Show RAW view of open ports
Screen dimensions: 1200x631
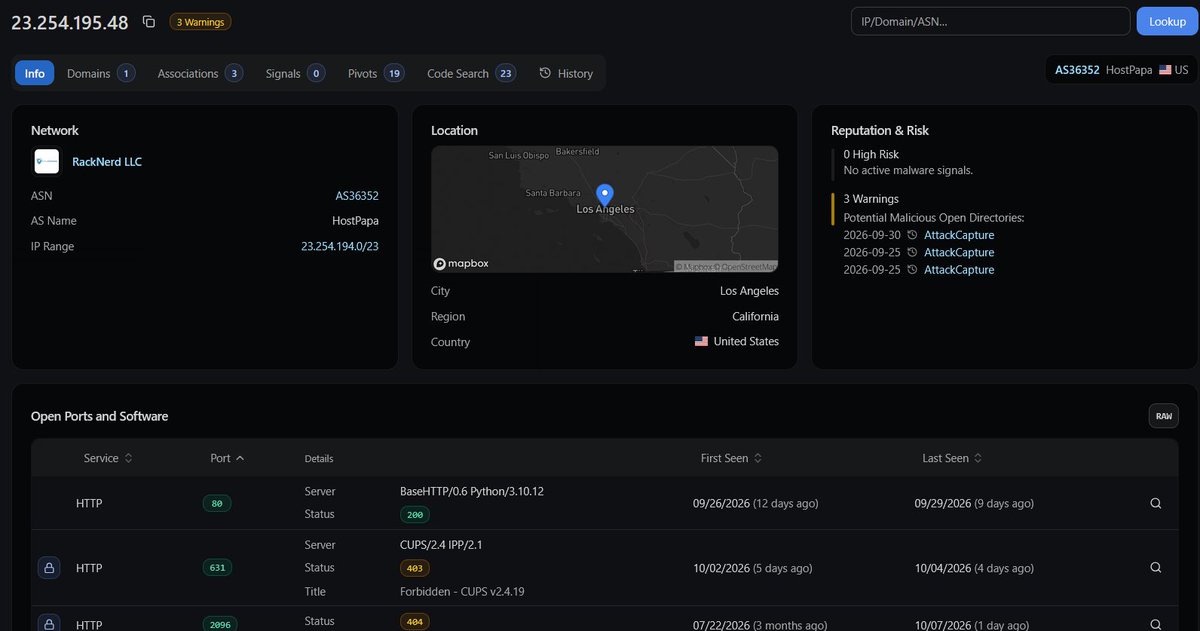1163,415
